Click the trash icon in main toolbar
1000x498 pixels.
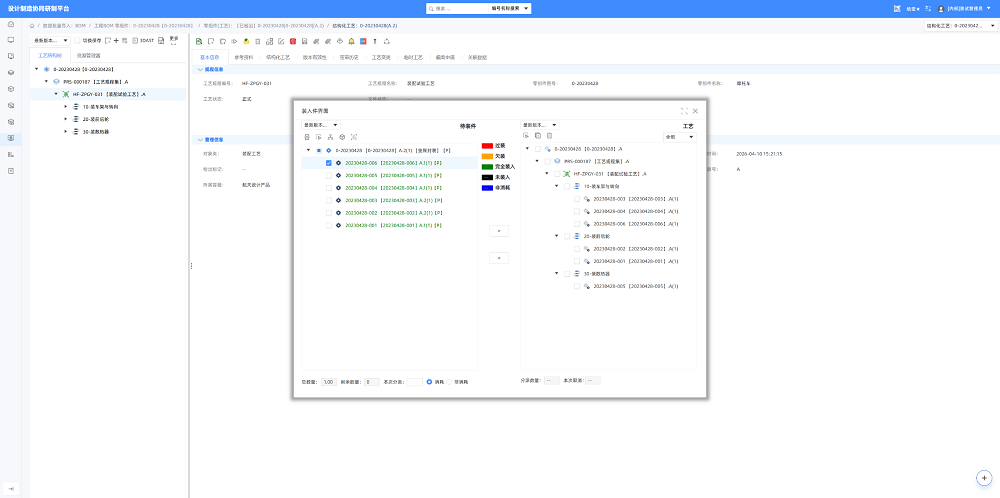point(258,41)
